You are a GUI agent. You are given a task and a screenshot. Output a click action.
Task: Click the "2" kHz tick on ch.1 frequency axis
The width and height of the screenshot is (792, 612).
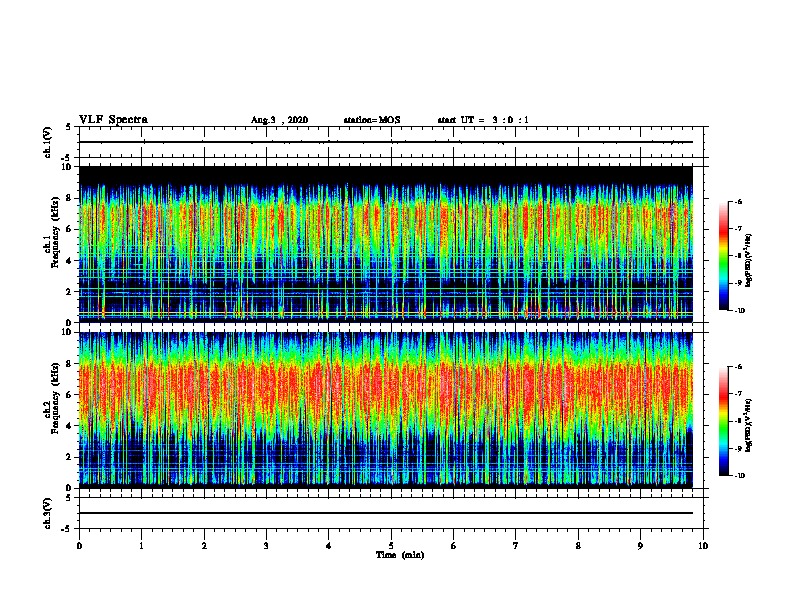coord(69,291)
